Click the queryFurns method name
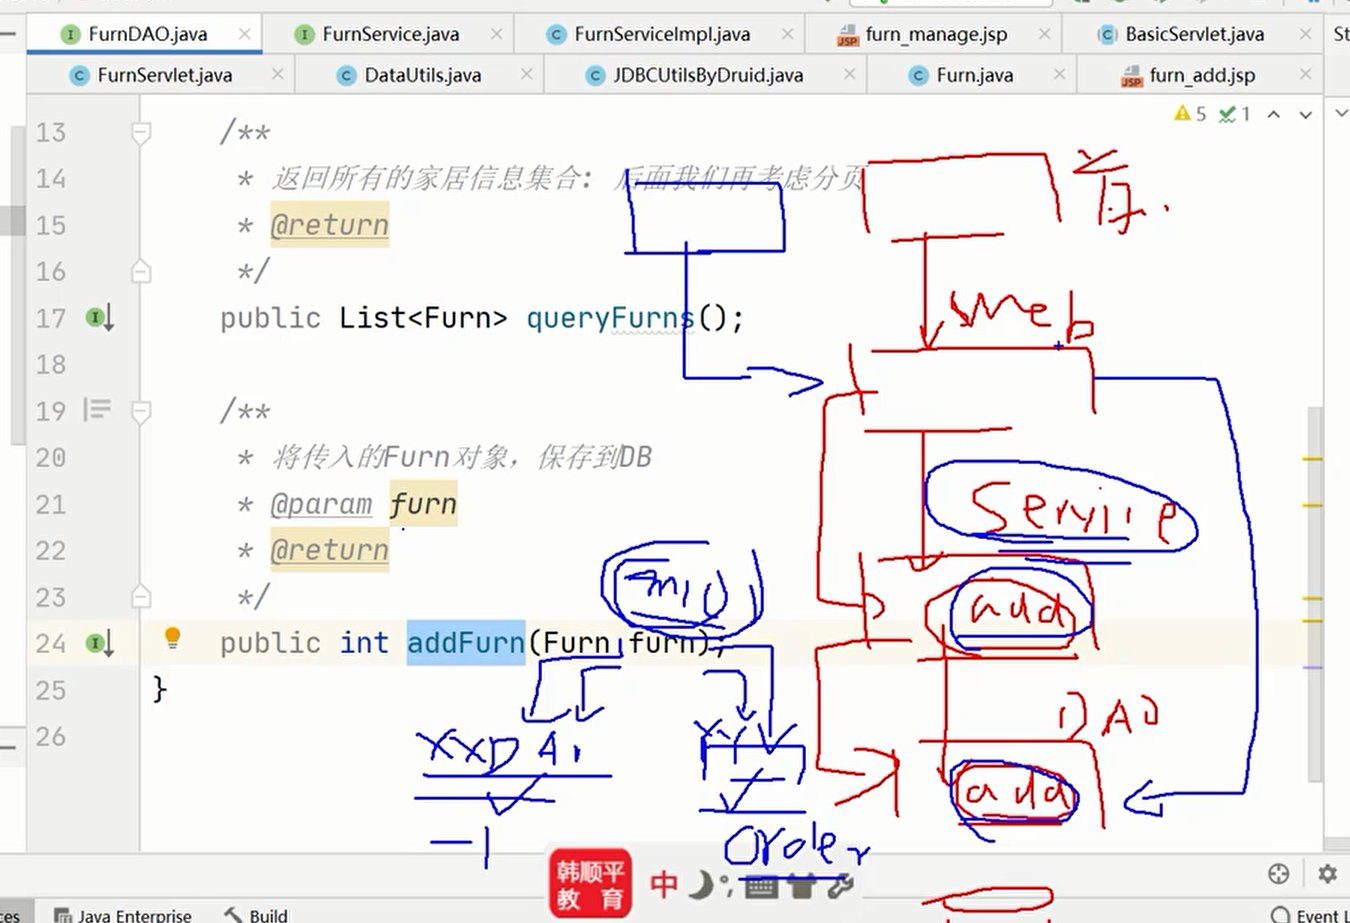 pos(610,318)
